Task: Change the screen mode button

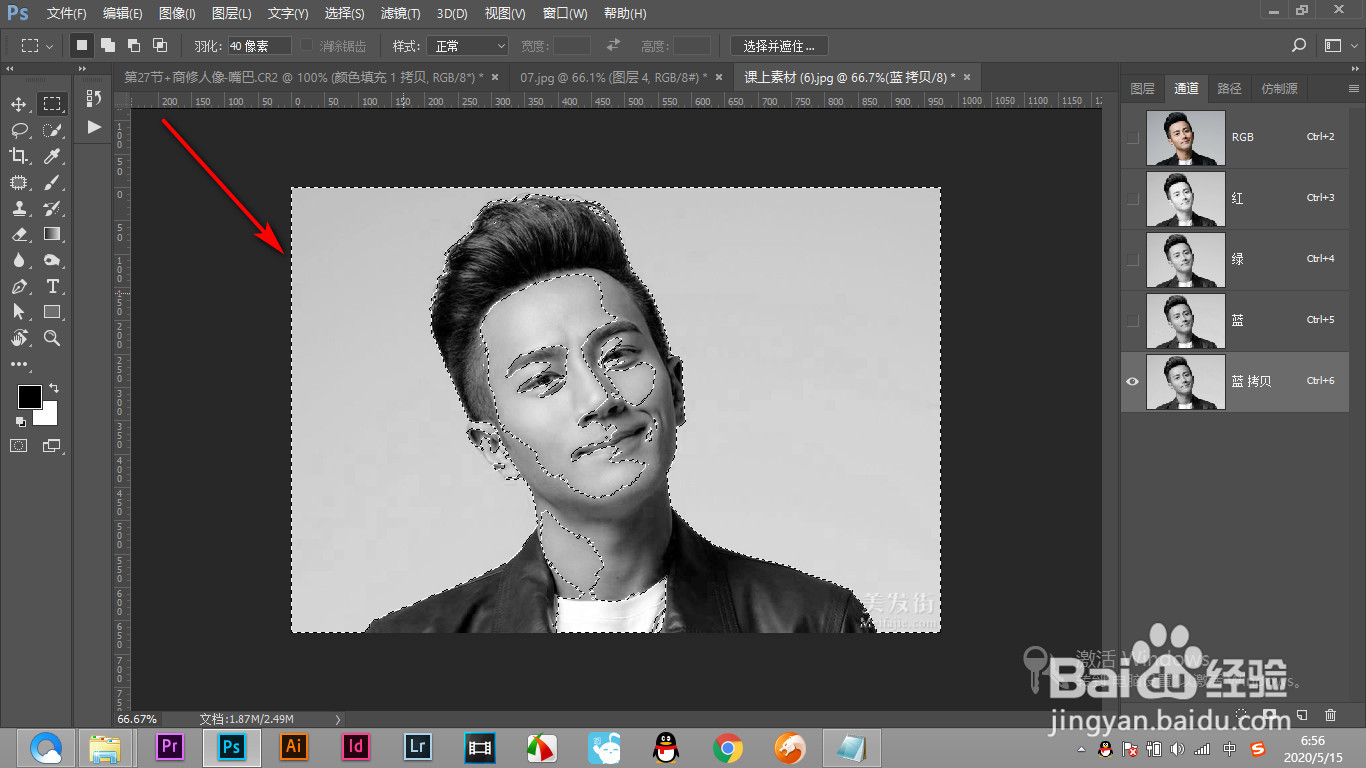Action: (x=52, y=445)
